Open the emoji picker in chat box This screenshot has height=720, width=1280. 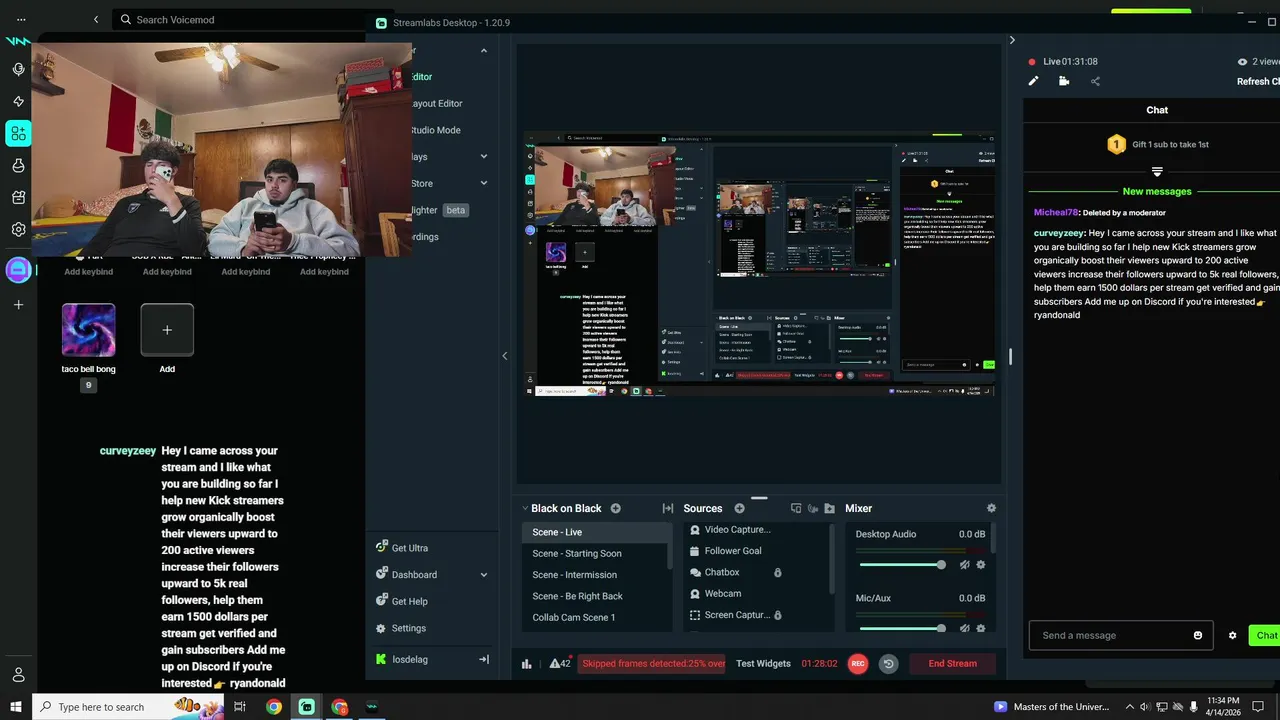(1198, 635)
